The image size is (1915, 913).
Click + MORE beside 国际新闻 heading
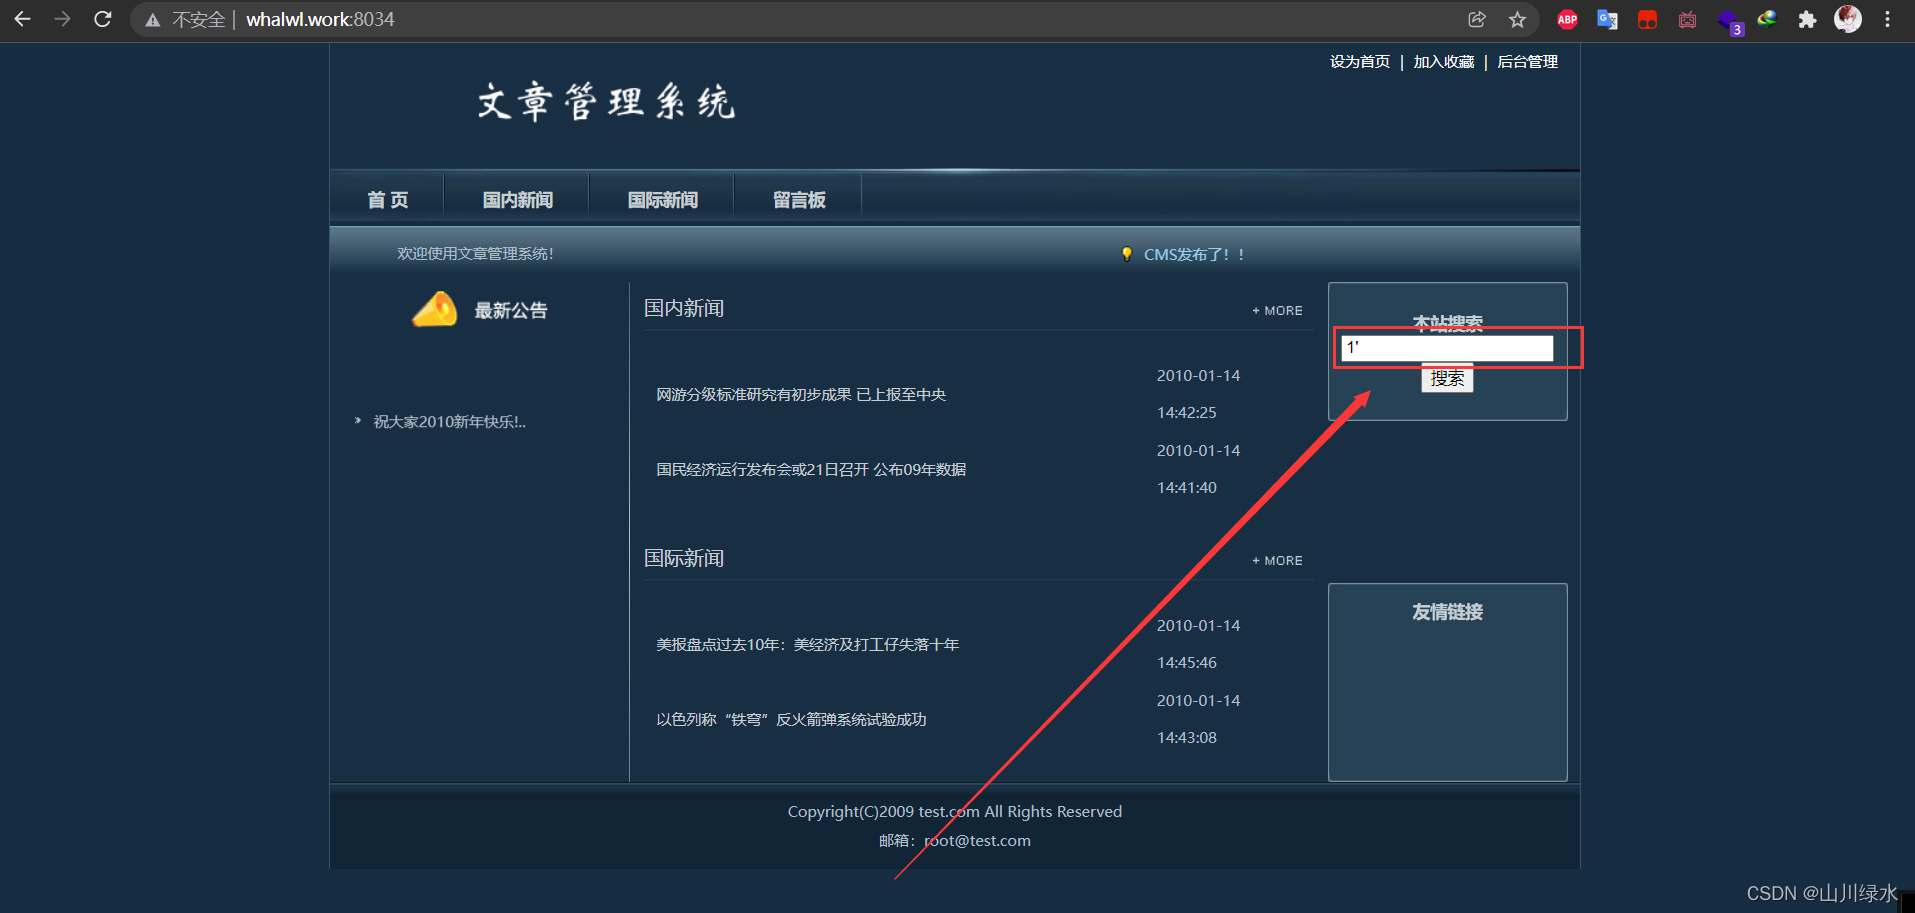tap(1277, 561)
